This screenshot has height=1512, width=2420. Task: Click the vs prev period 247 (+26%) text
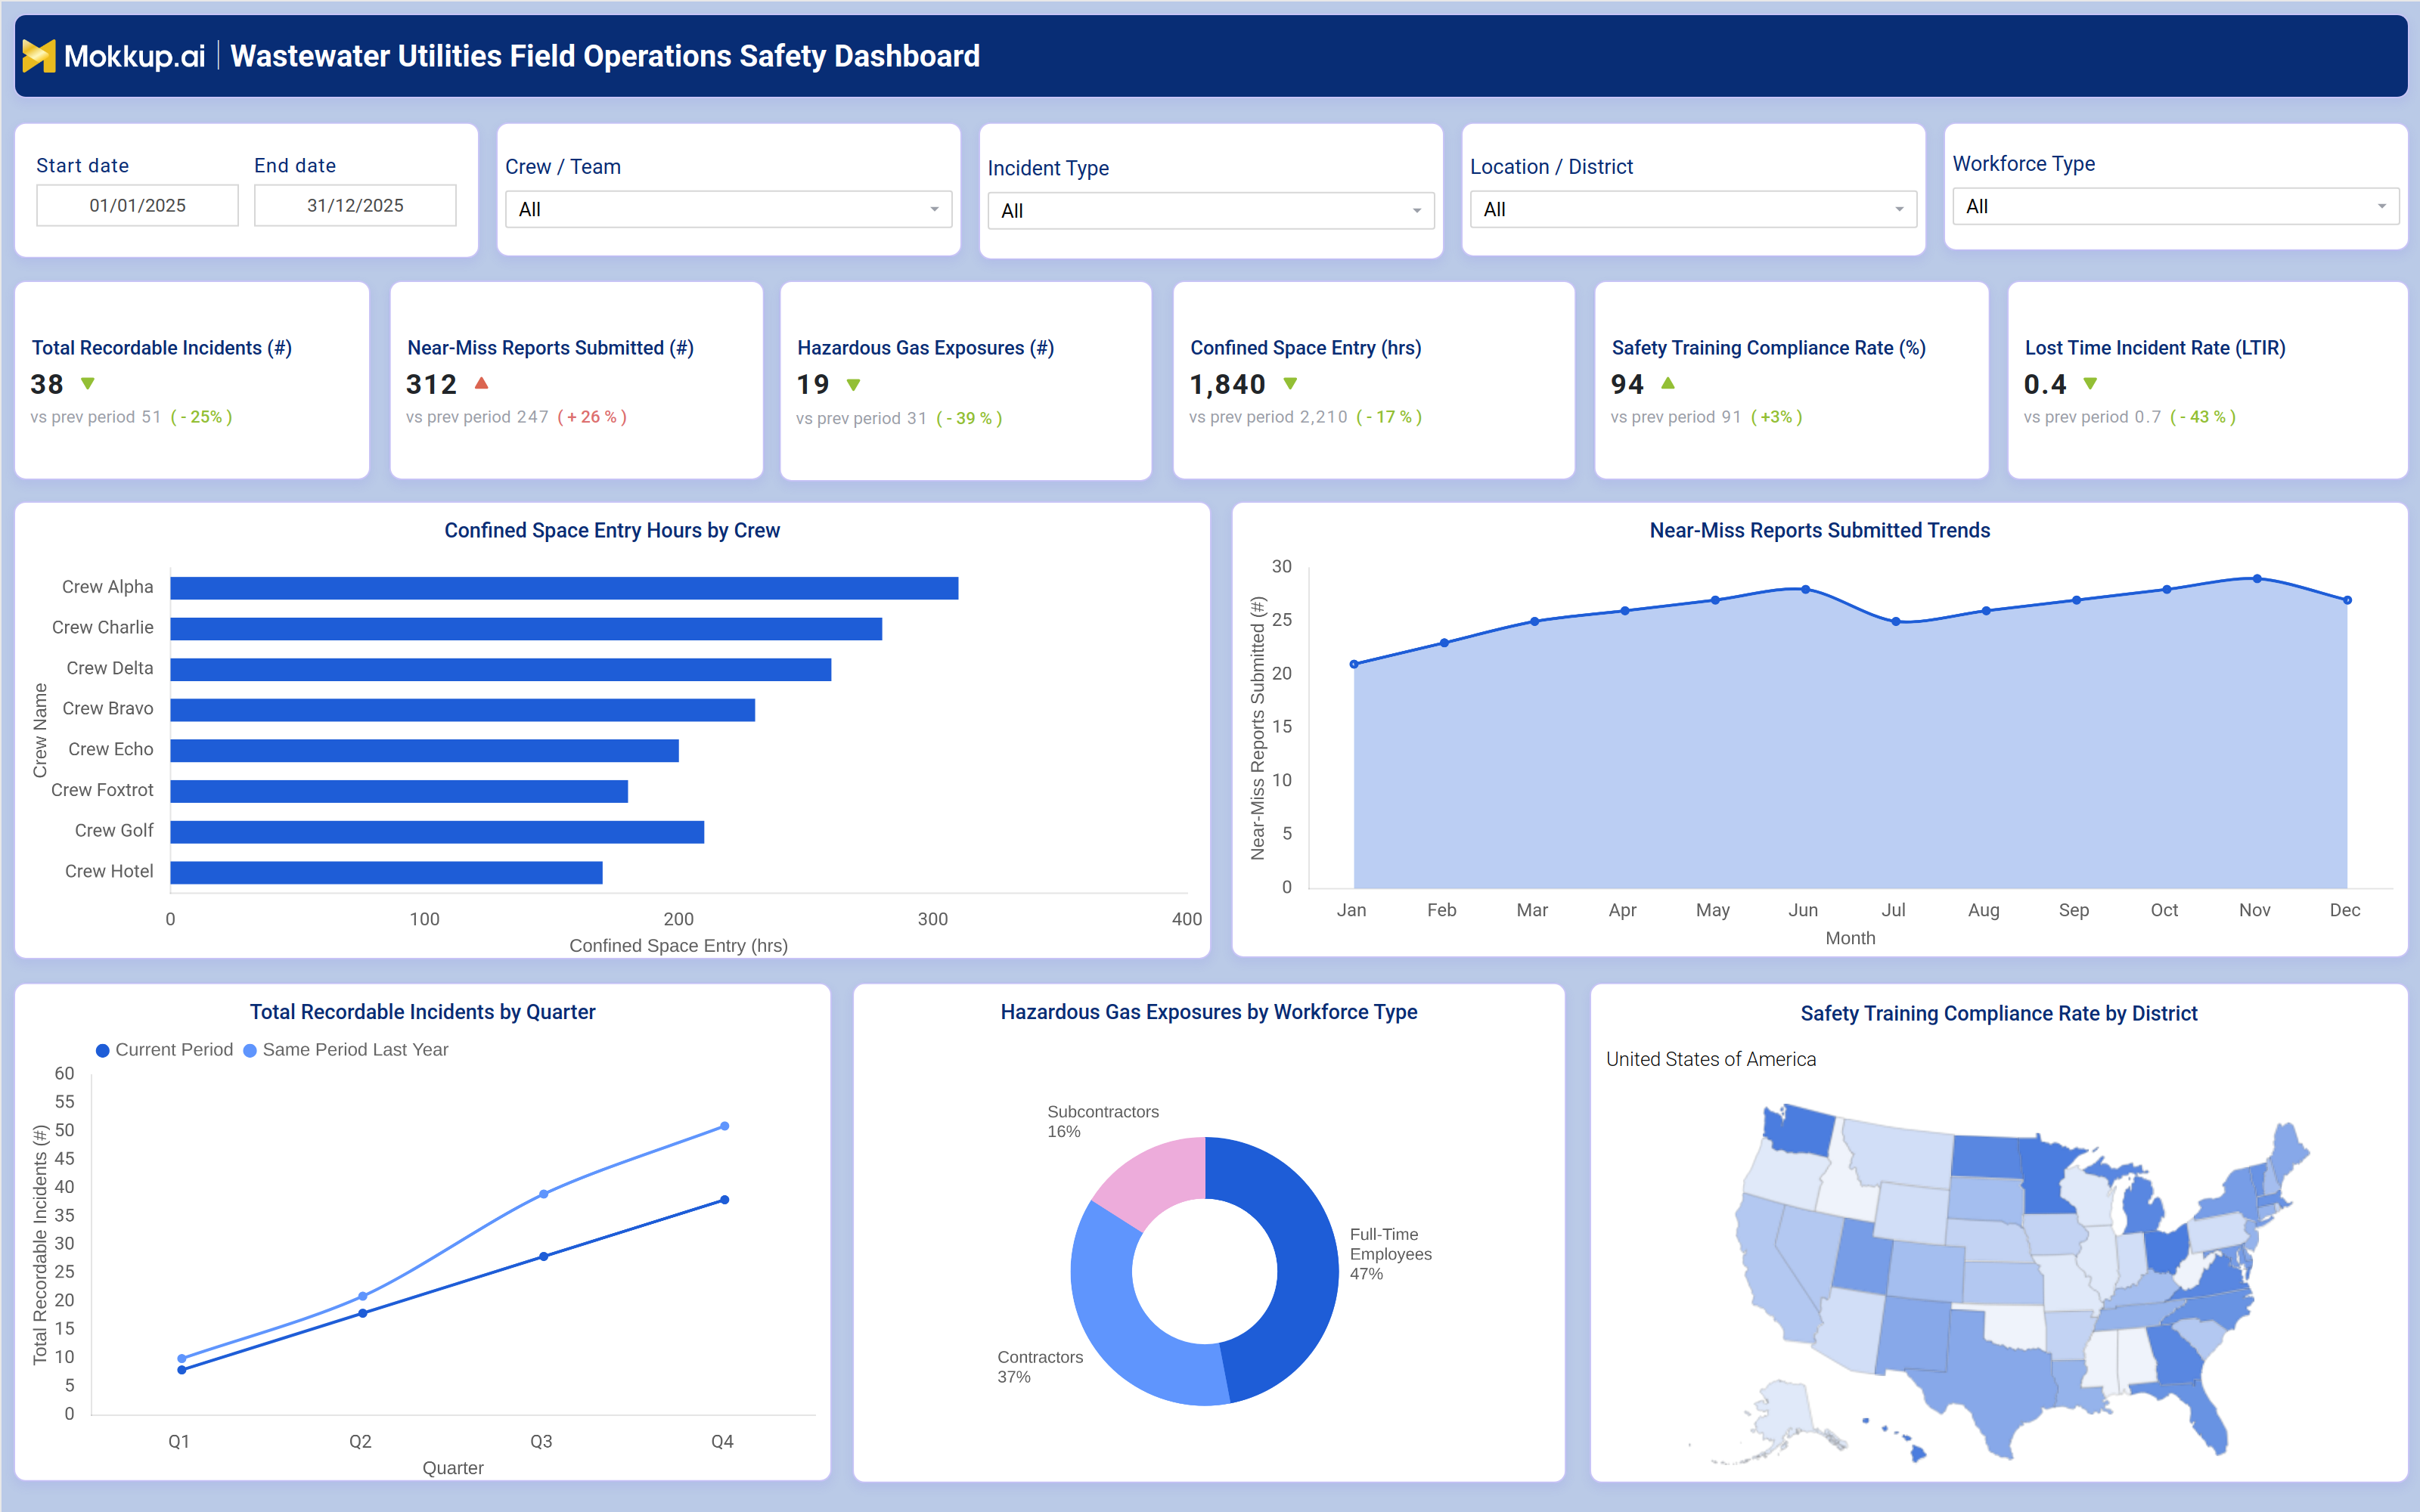click(x=516, y=417)
